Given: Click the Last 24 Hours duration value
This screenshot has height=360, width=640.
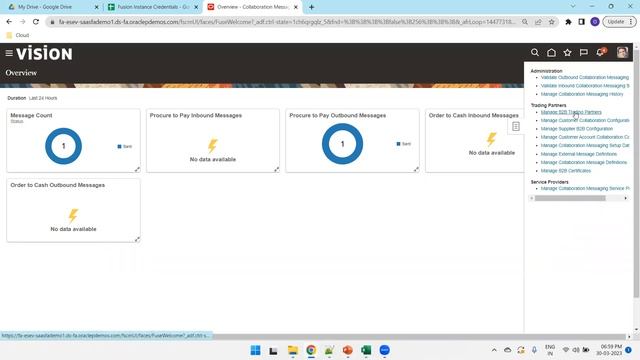Looking at the screenshot, I should click(x=43, y=98).
